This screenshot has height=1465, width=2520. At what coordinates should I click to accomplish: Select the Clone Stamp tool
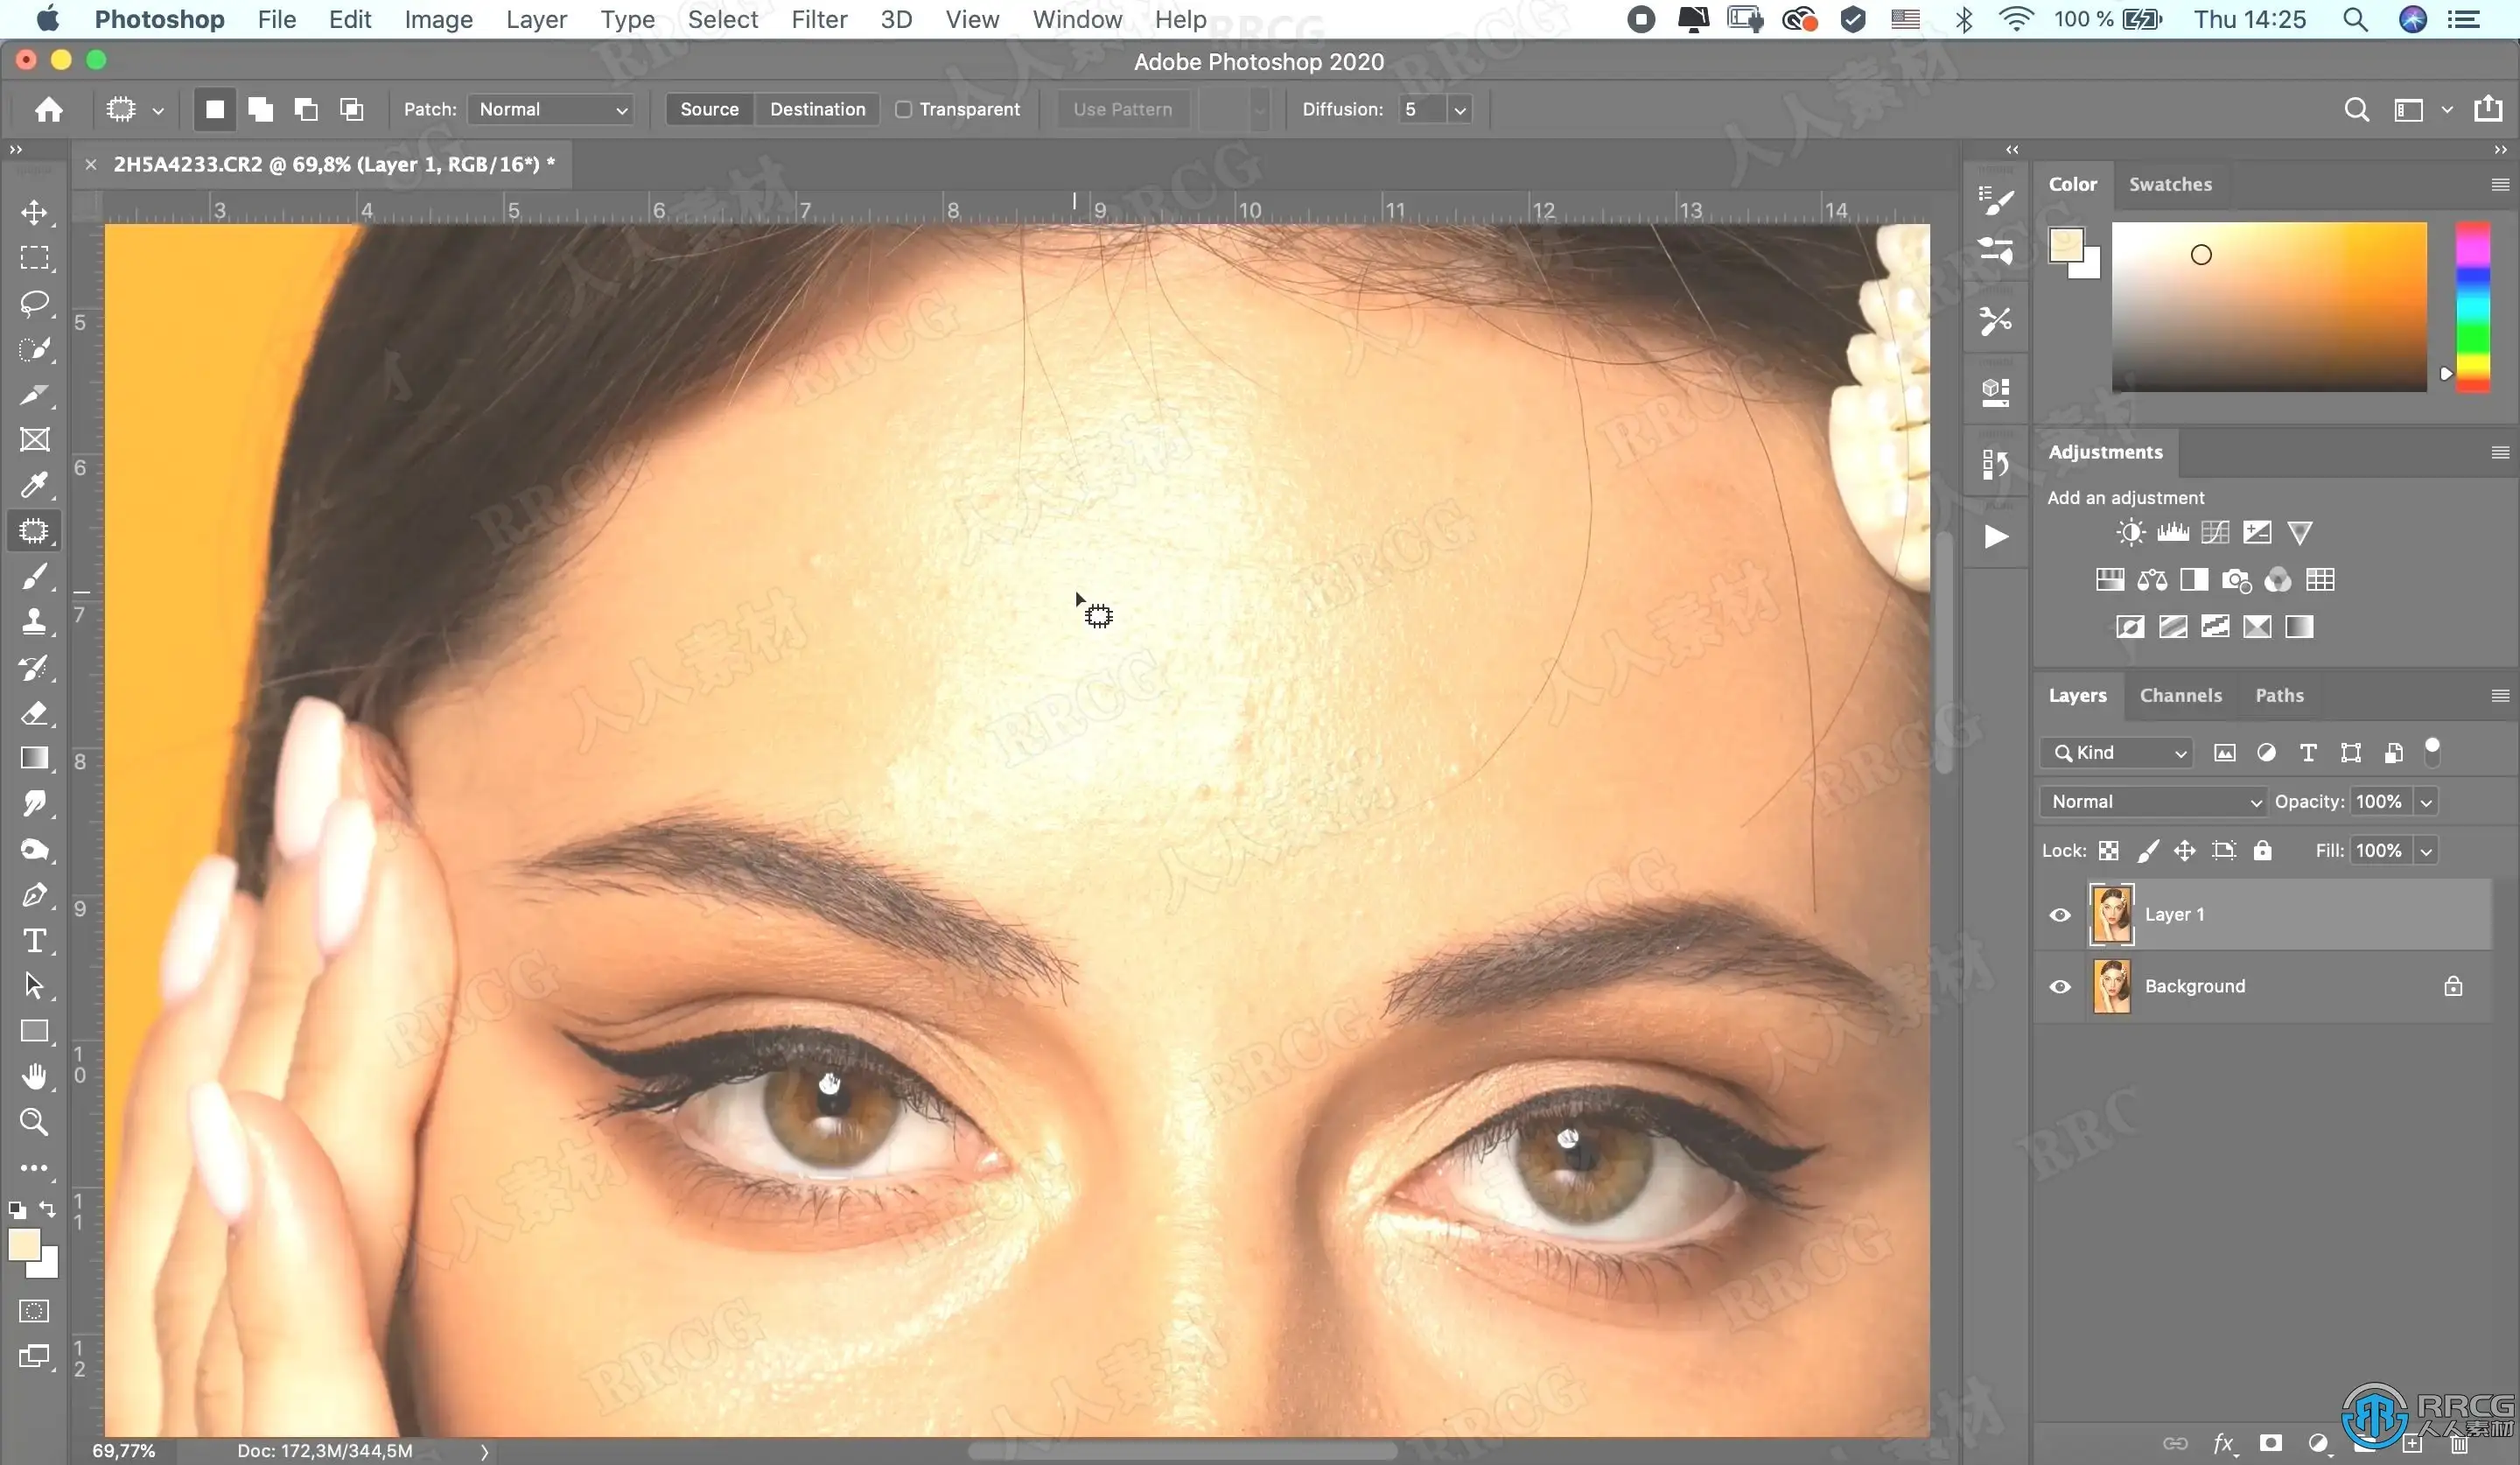pos(34,621)
